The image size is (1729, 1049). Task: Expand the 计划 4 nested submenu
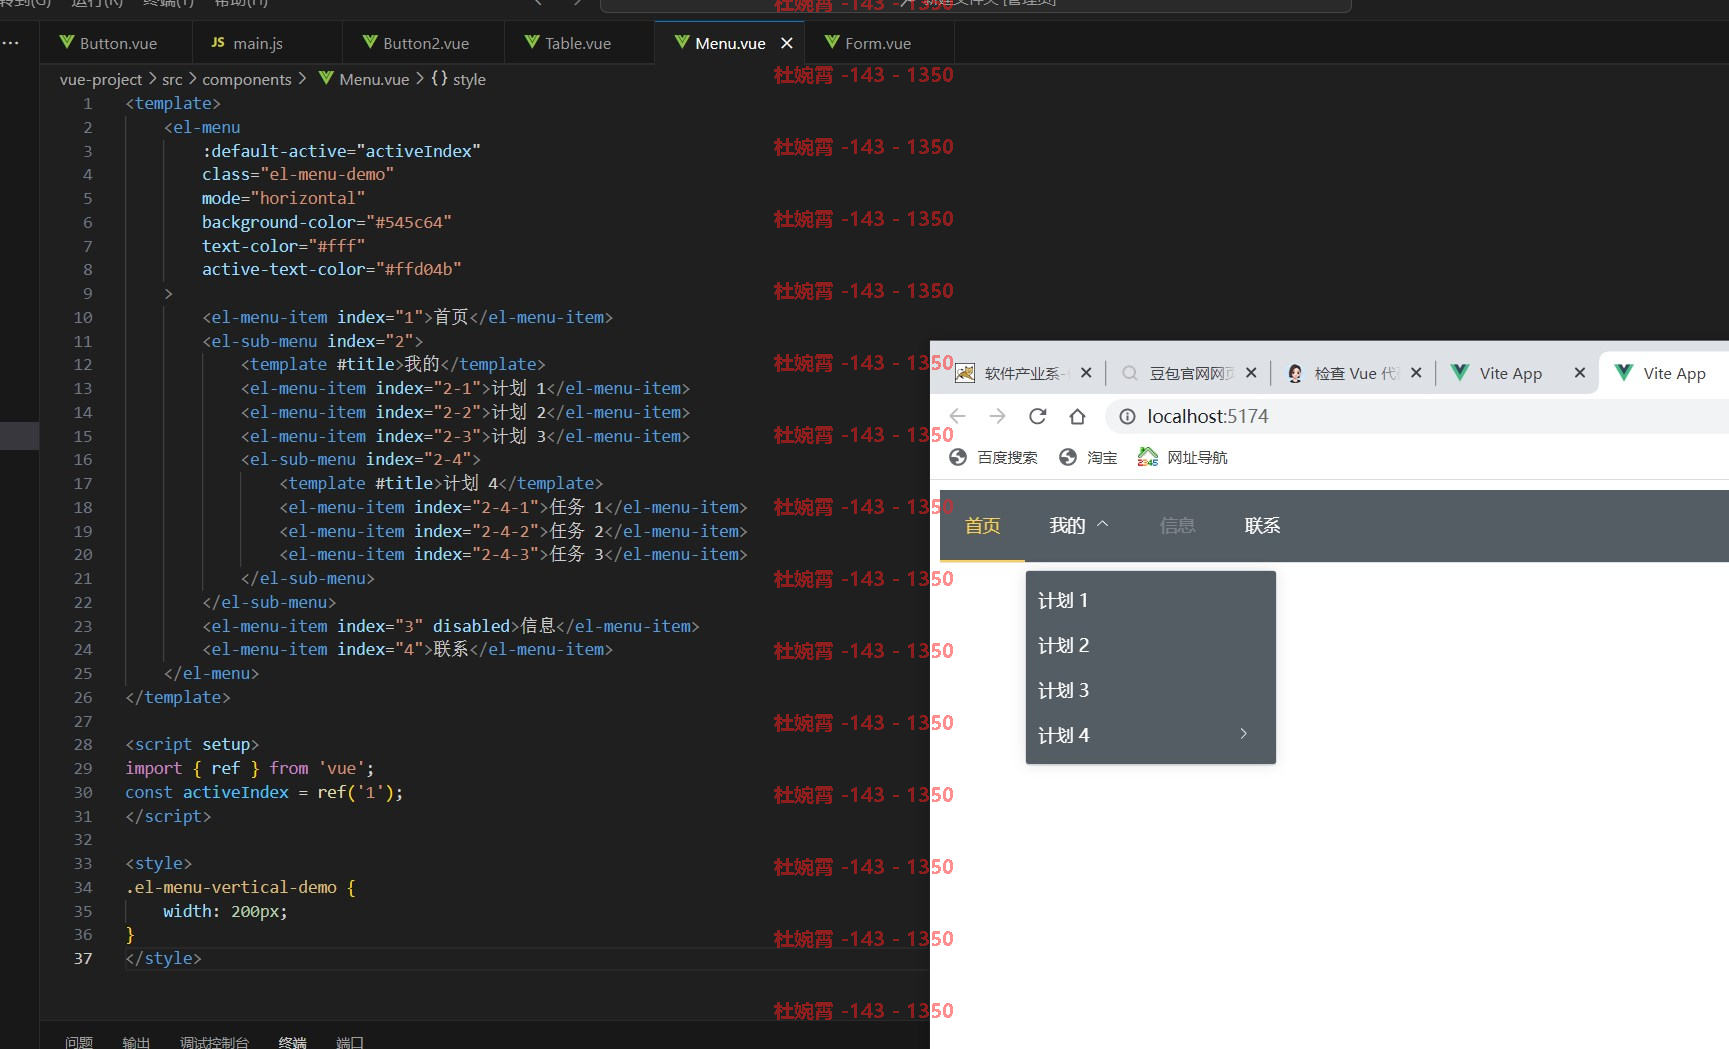pyautogui.click(x=1151, y=735)
